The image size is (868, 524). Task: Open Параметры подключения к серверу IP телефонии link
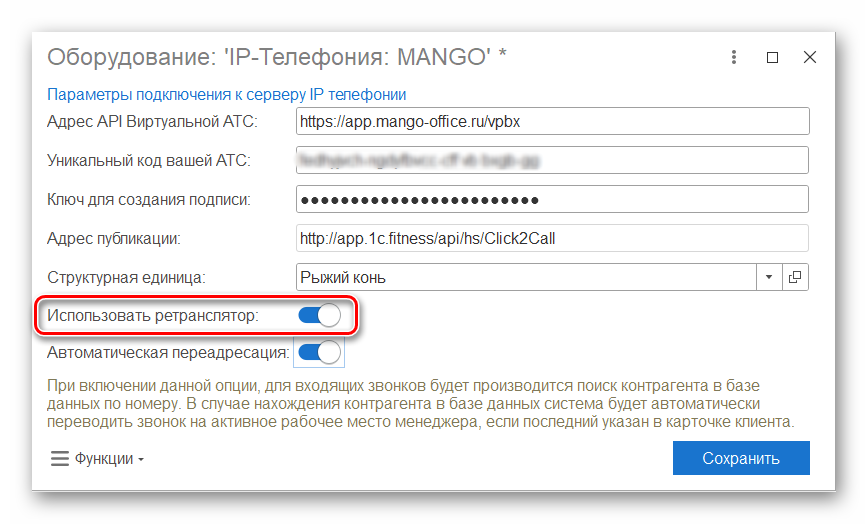coord(226,95)
